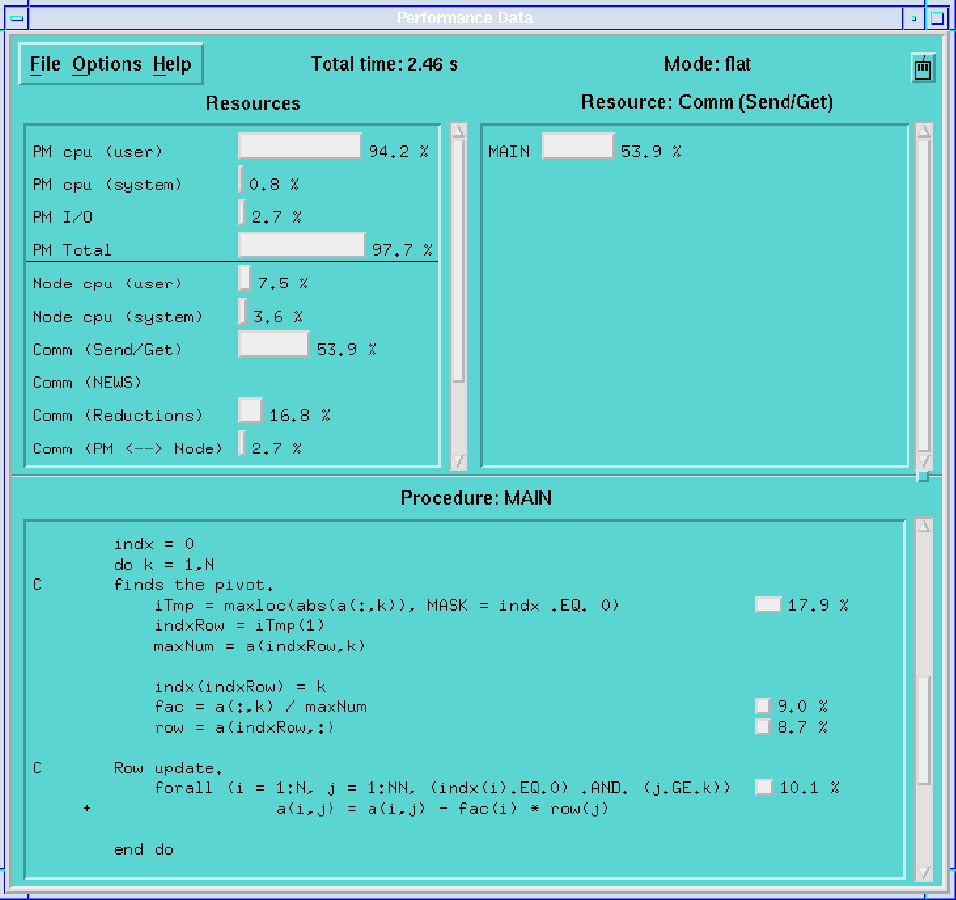Click scroll-down arrow in Procedure MAIN pane
The height and width of the screenshot is (900, 956).
coord(924,873)
